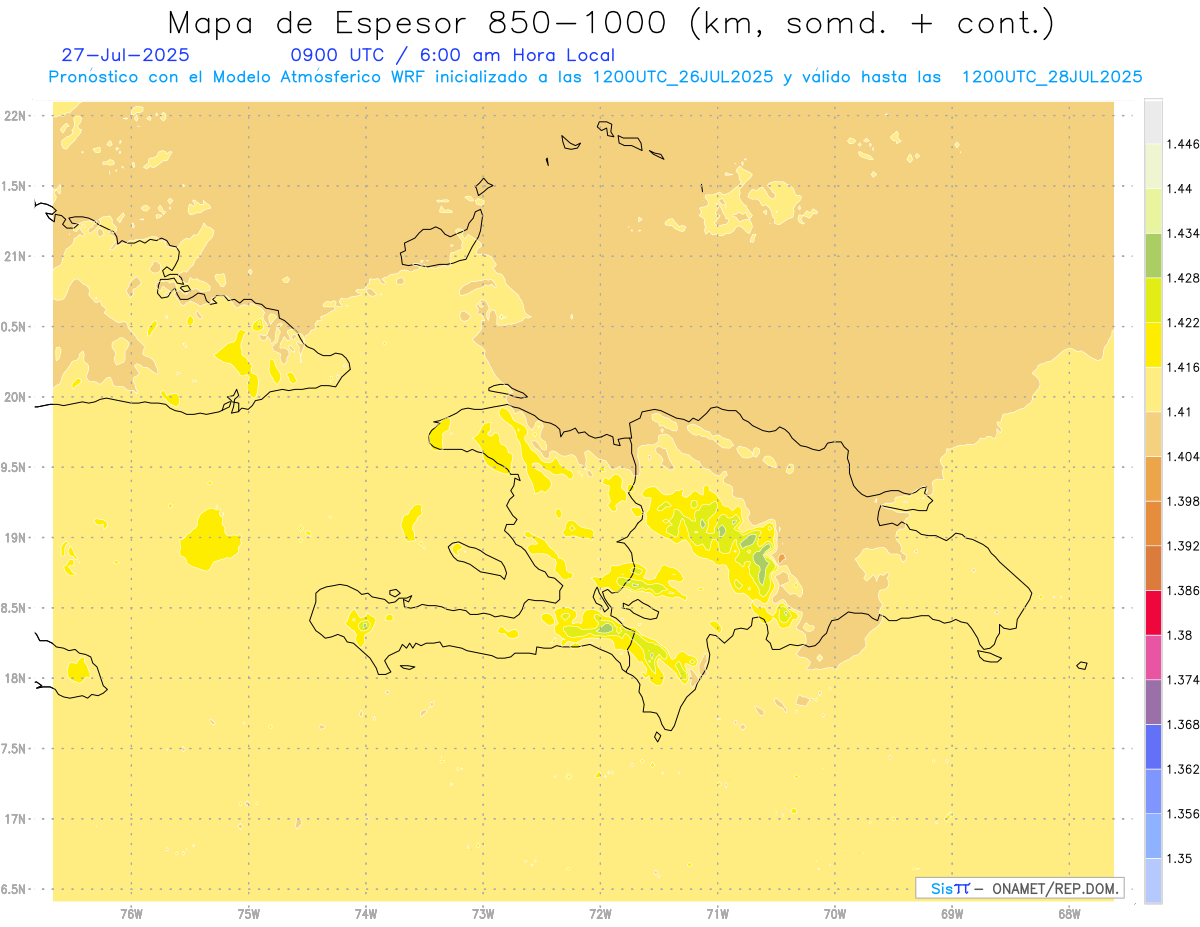Pick the pink legend swatch between 1.374 and 1.38
The height and width of the screenshot is (927, 1200).
point(1153,657)
